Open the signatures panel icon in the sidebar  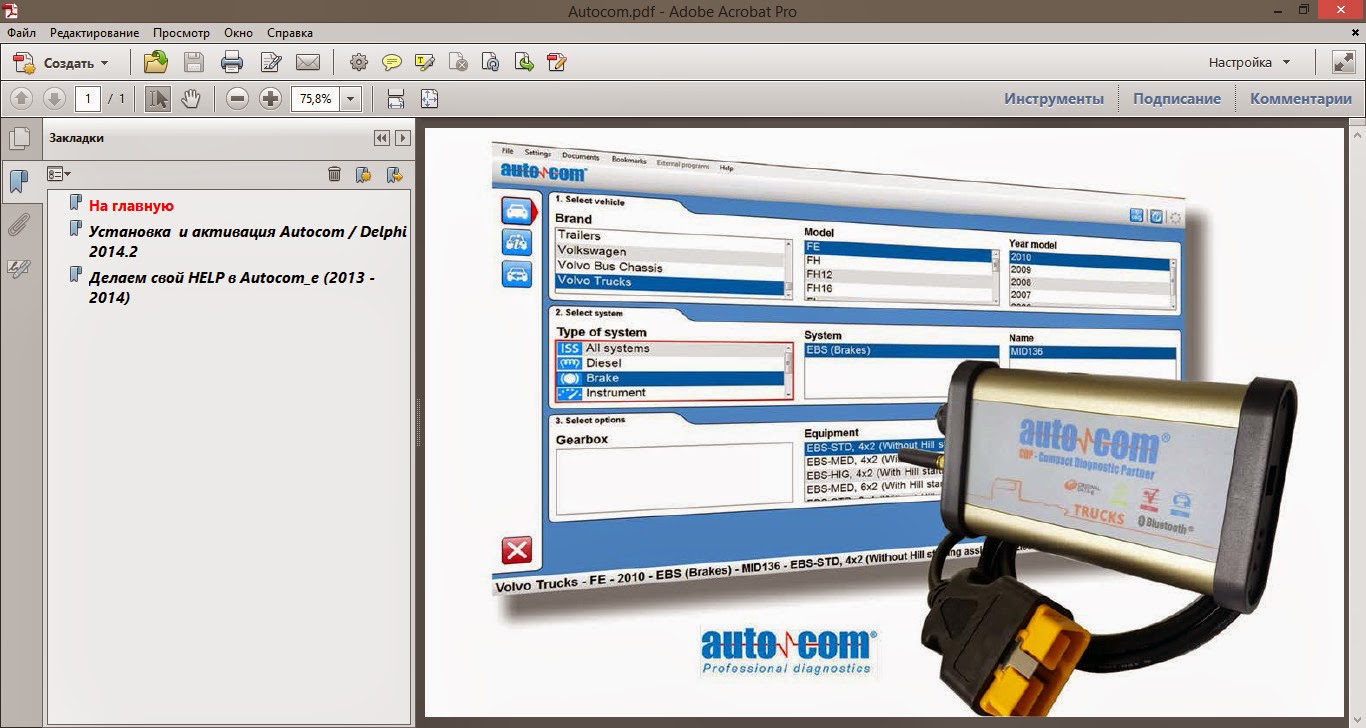click(x=19, y=268)
